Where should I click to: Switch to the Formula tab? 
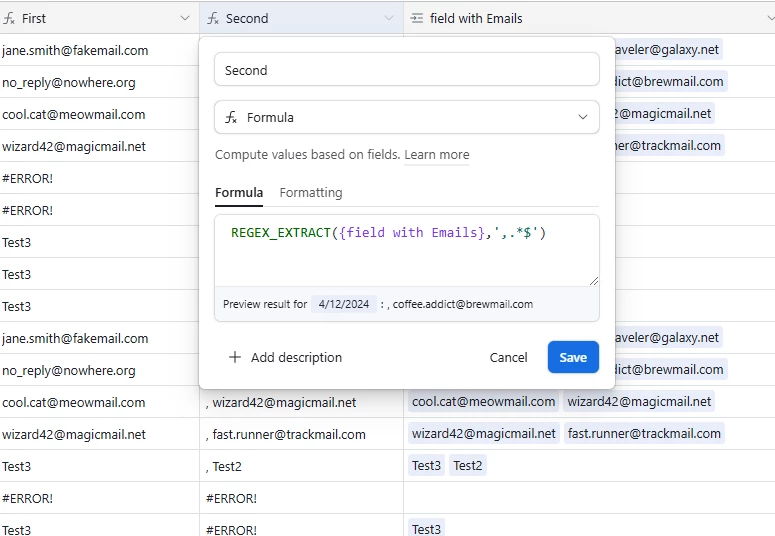(239, 192)
